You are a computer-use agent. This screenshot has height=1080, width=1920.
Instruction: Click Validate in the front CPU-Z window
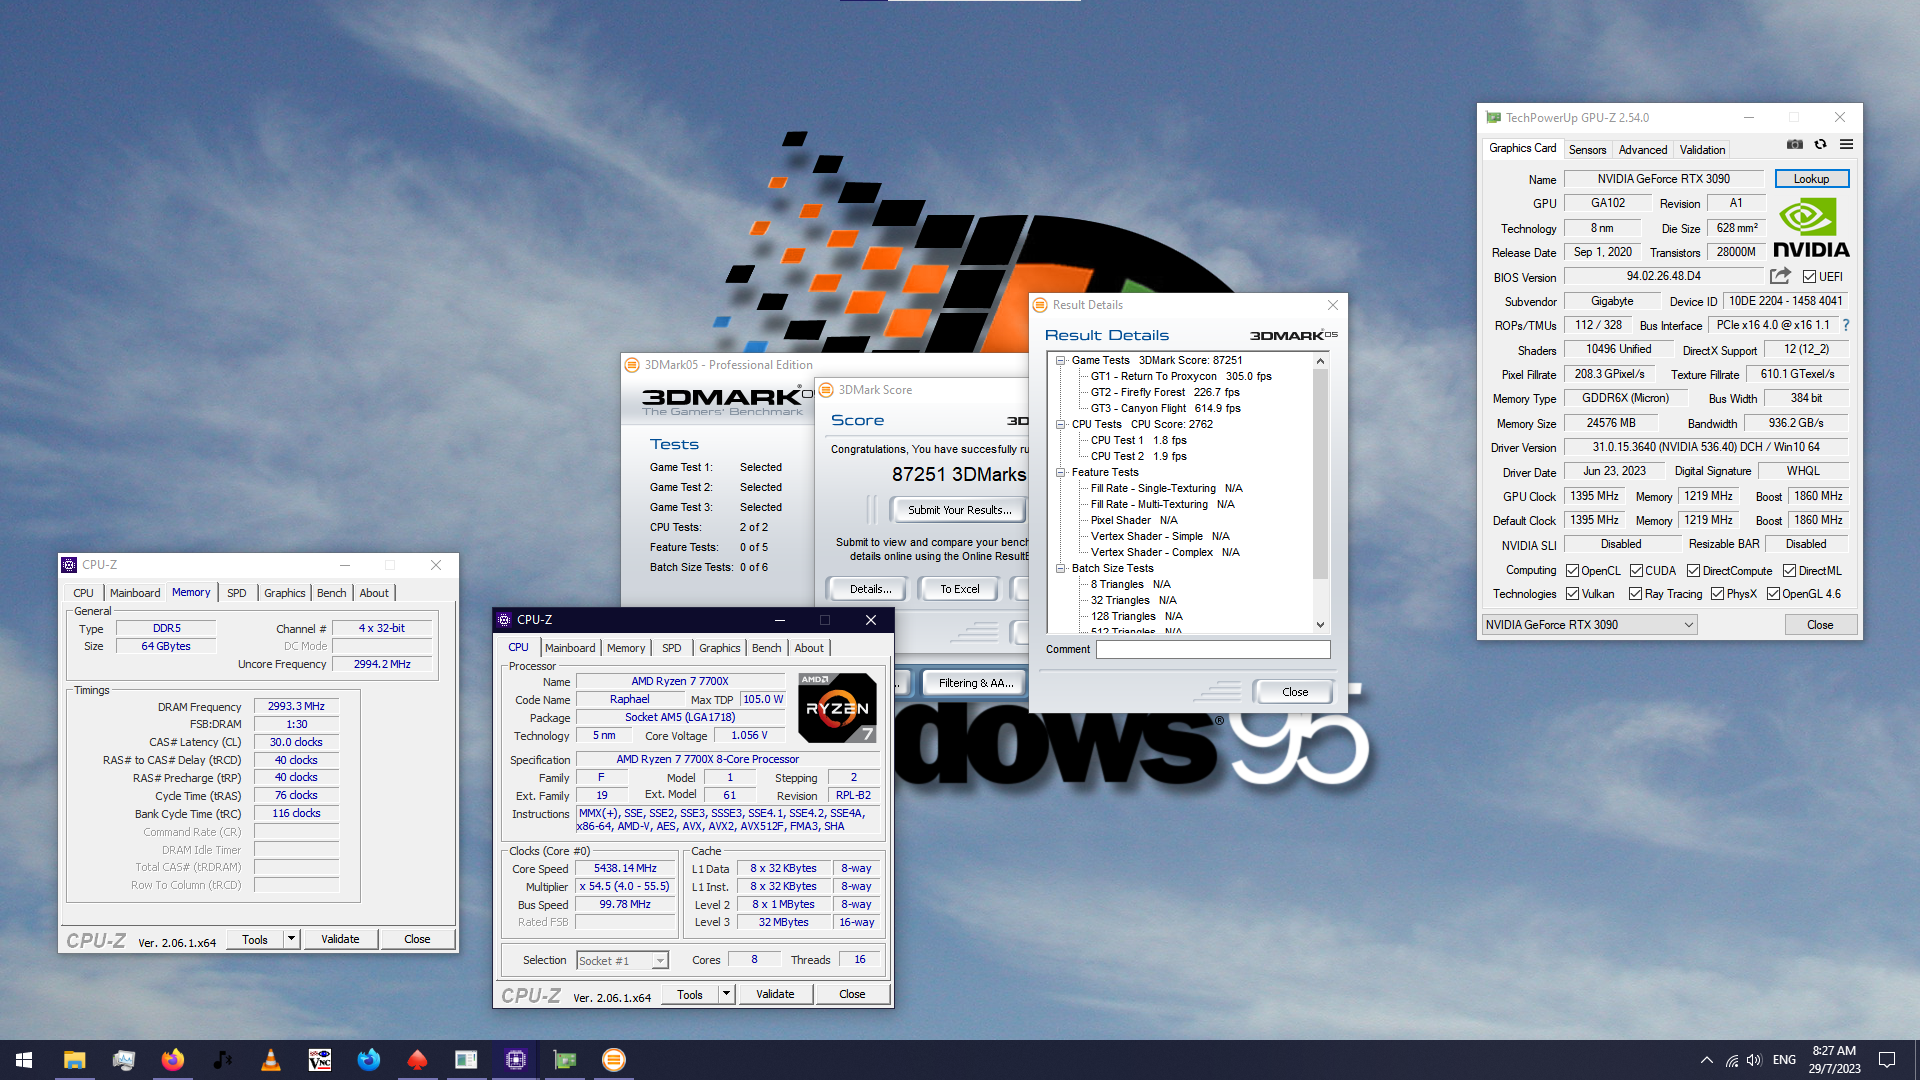coord(775,995)
